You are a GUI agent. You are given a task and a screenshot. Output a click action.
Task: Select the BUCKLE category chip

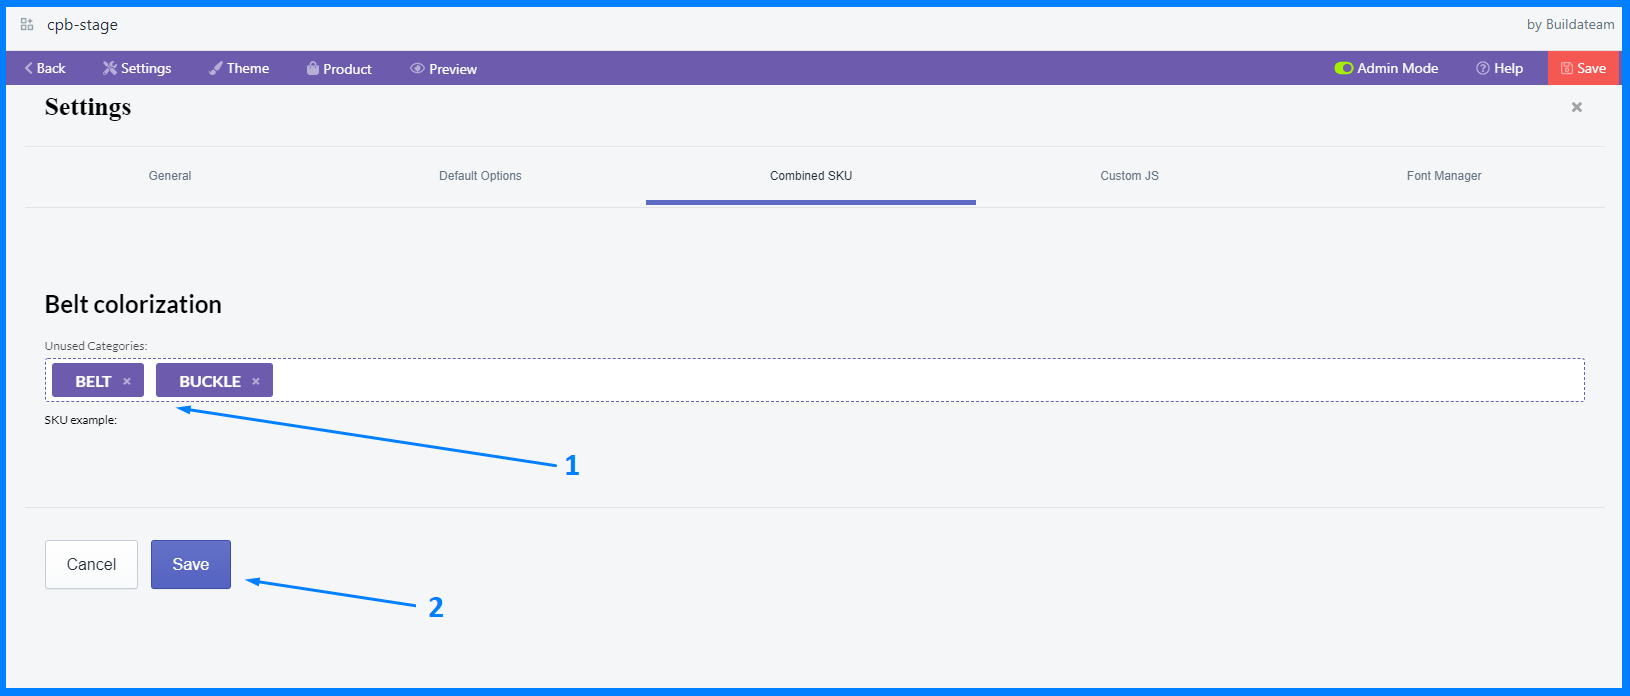point(214,380)
